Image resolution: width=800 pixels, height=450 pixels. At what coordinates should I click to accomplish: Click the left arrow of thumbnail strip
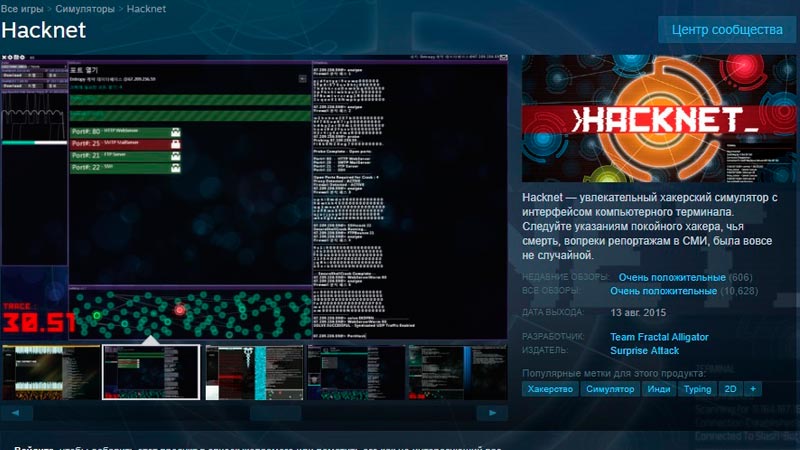coord(17,413)
